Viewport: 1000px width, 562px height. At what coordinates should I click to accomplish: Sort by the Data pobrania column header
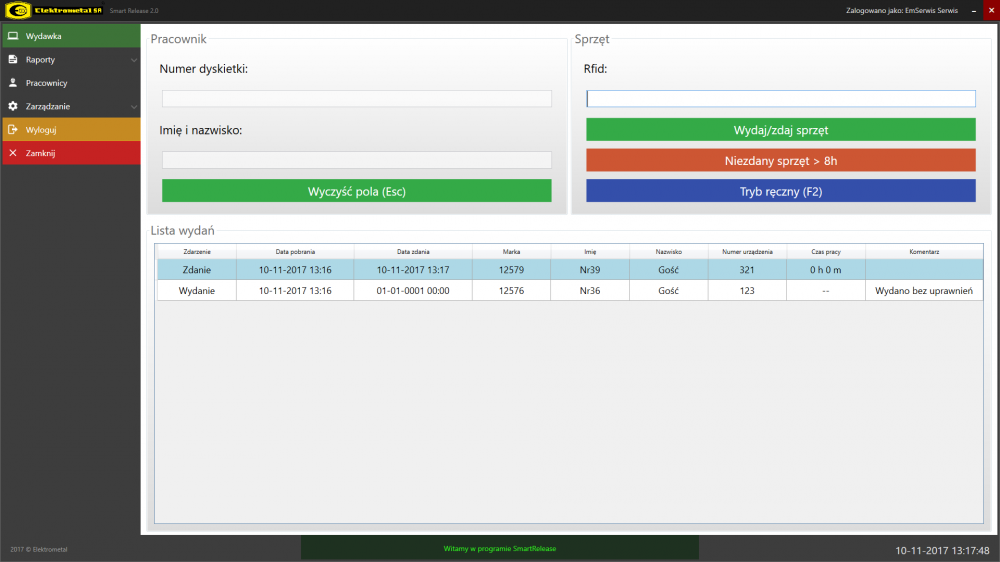click(x=295, y=252)
